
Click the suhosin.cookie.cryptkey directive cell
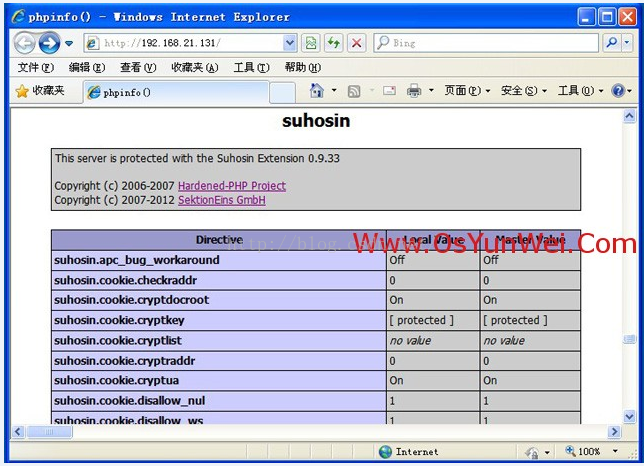coord(219,320)
